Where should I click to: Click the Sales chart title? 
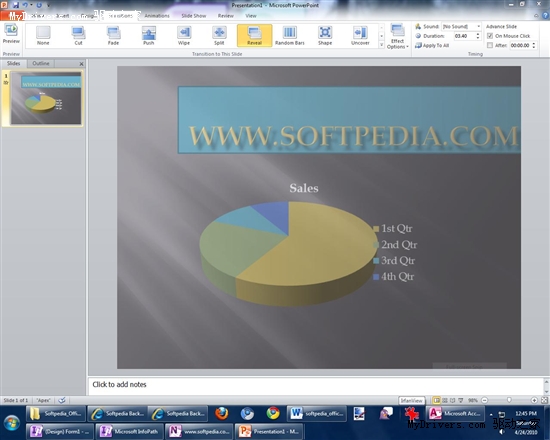point(304,188)
